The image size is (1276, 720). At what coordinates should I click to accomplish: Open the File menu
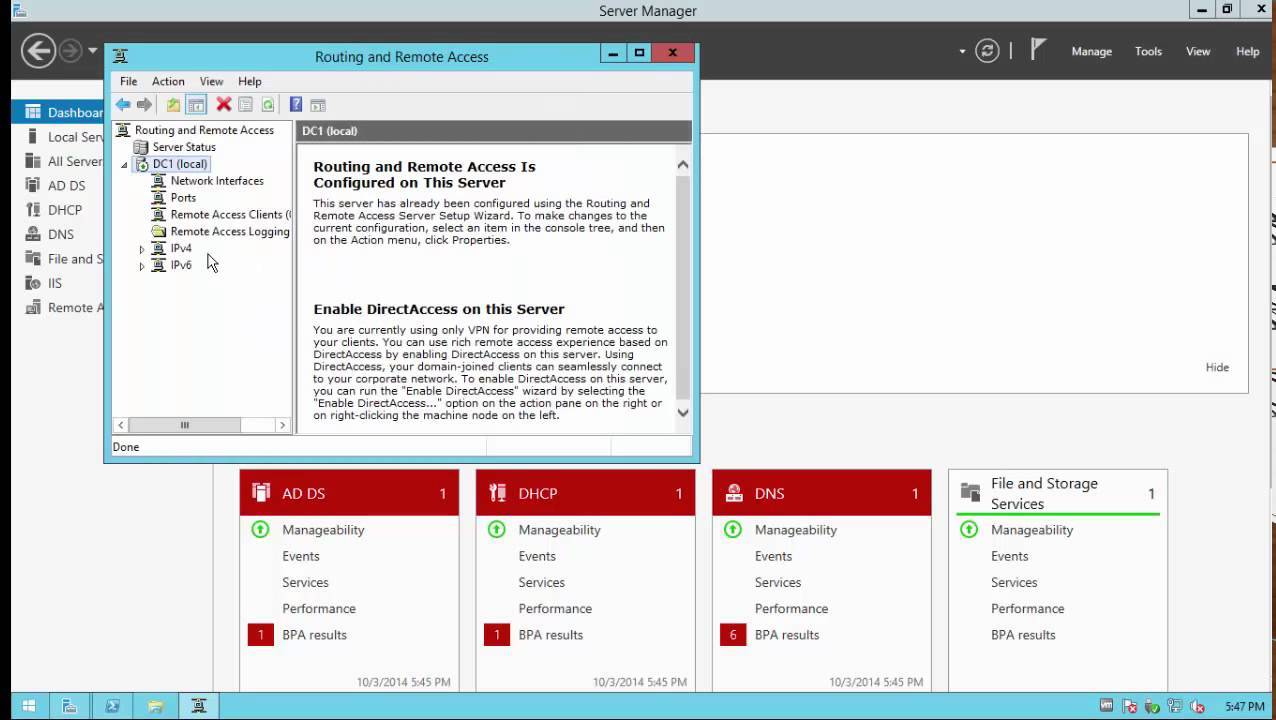click(x=129, y=81)
